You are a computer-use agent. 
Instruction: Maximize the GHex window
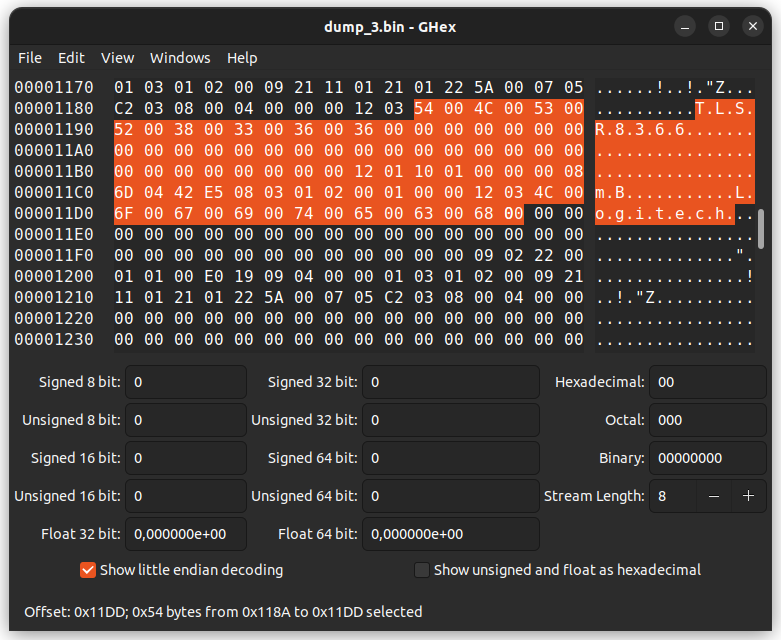tap(718, 26)
